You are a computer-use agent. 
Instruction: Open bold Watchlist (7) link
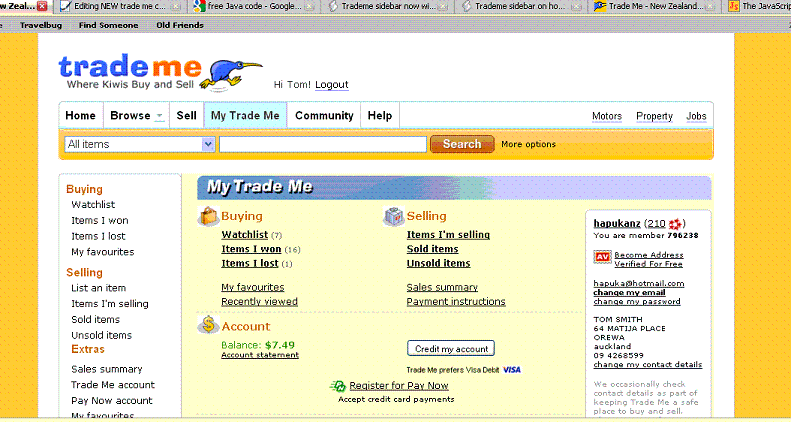pos(245,234)
